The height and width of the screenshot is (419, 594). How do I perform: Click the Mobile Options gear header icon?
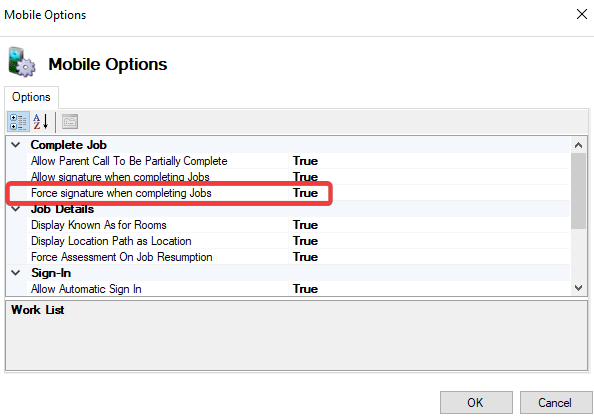pyautogui.click(x=22, y=63)
